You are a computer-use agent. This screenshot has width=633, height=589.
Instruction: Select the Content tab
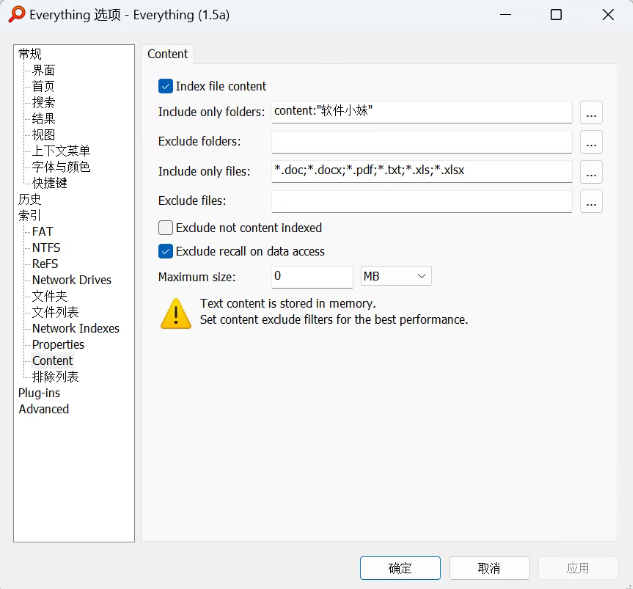point(167,54)
